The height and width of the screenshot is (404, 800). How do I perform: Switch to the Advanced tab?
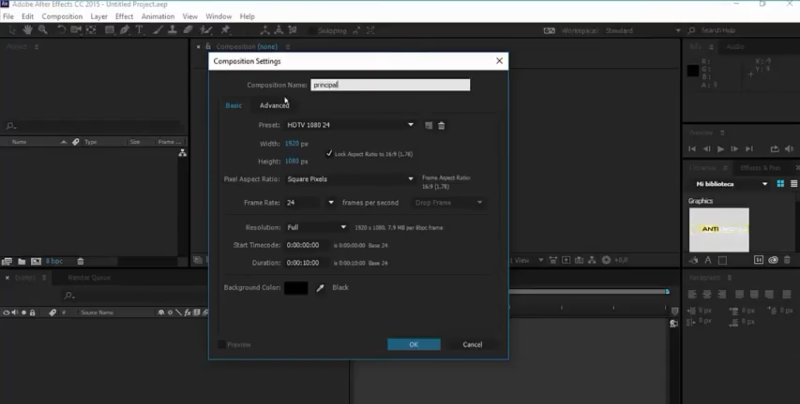(274, 106)
